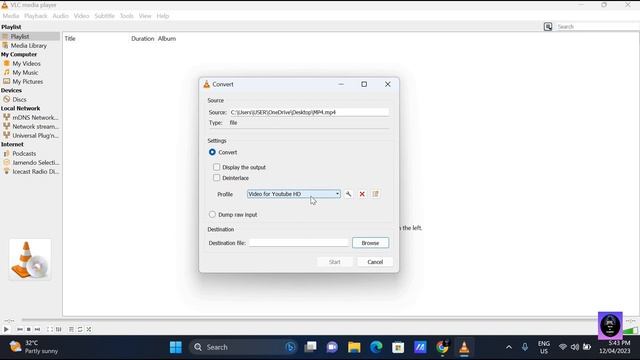Click the VLC cone album art thumbnail
The height and width of the screenshot is (360, 640).
pyautogui.click(x=30, y=260)
